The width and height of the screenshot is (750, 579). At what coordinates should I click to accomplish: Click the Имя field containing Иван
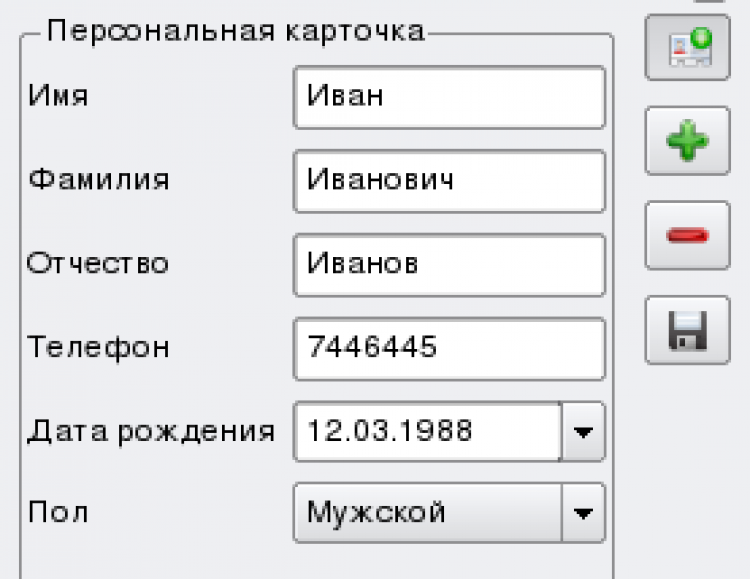point(449,97)
